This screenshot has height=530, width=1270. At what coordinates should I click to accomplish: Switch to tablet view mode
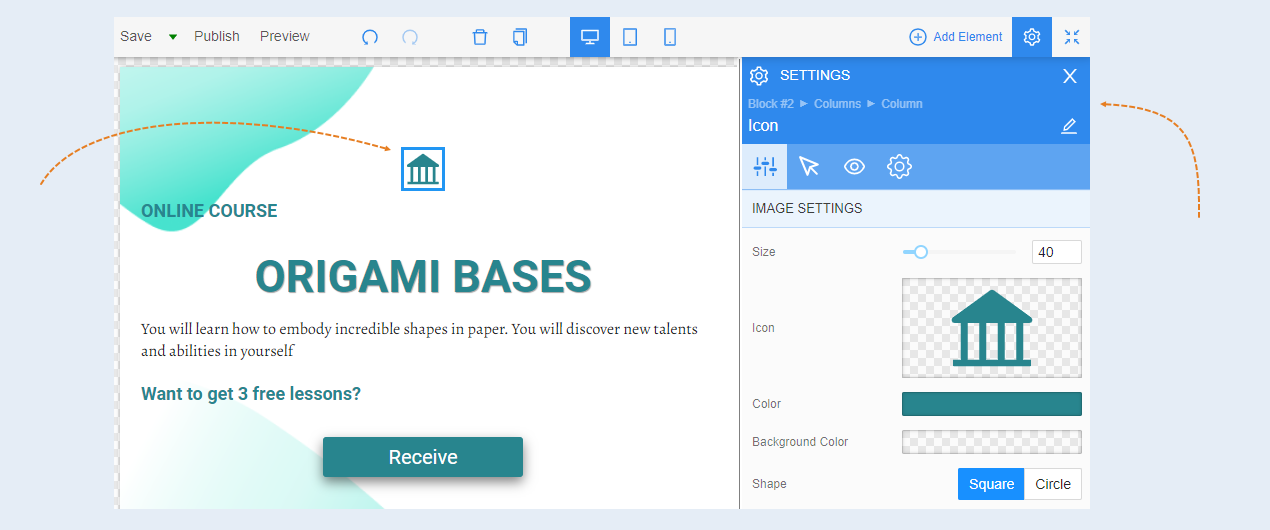click(x=630, y=37)
